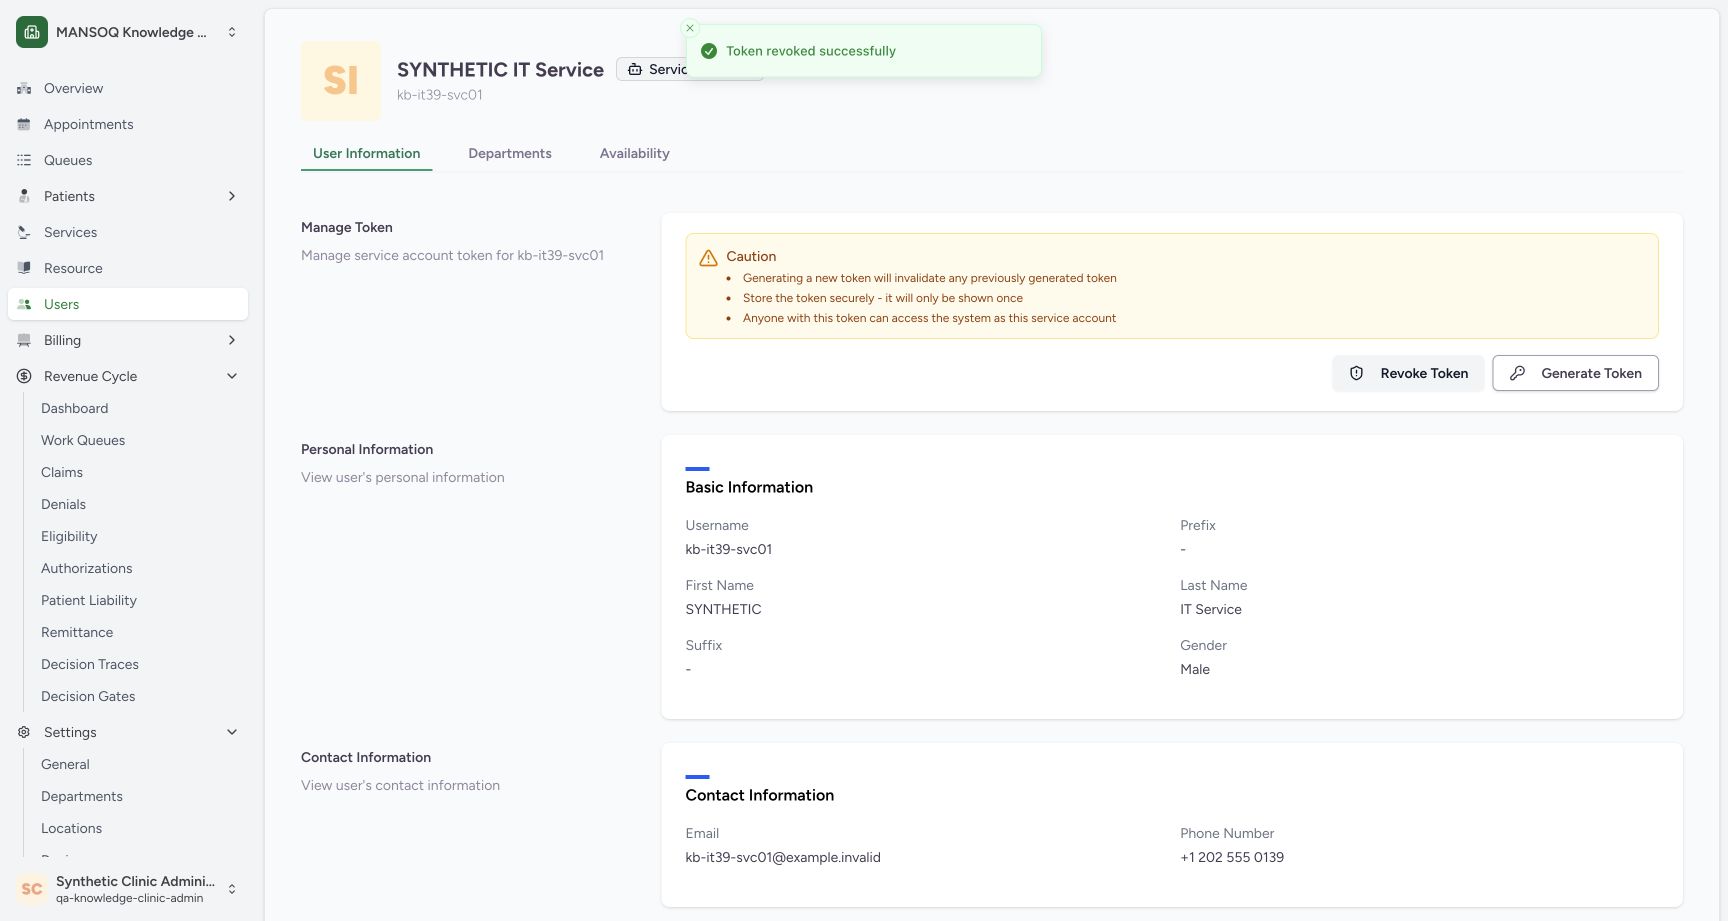1728x921 pixels.
Task: Open Decision Gates page
Action: pyautogui.click(x=88, y=696)
